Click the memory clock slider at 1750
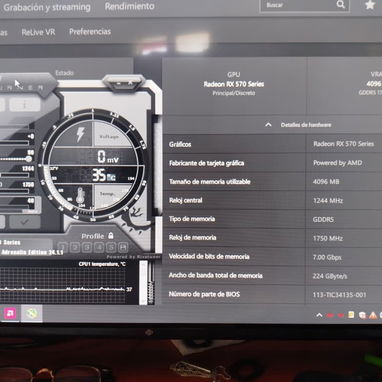382x382 pixels. click(15, 191)
